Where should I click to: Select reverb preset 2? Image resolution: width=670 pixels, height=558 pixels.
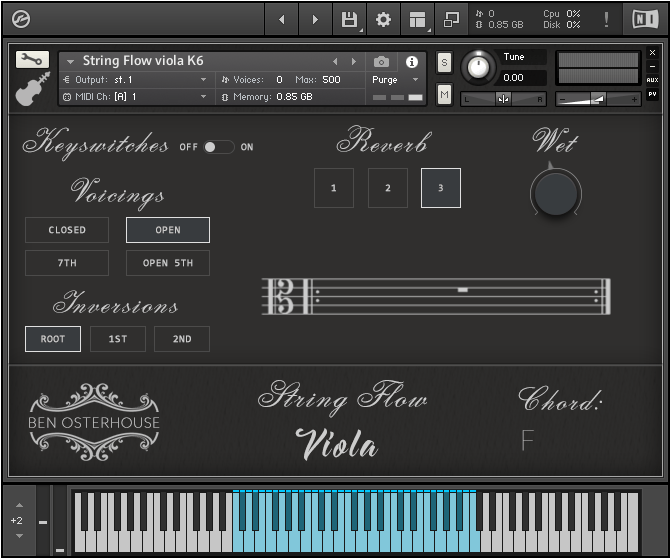[388, 188]
